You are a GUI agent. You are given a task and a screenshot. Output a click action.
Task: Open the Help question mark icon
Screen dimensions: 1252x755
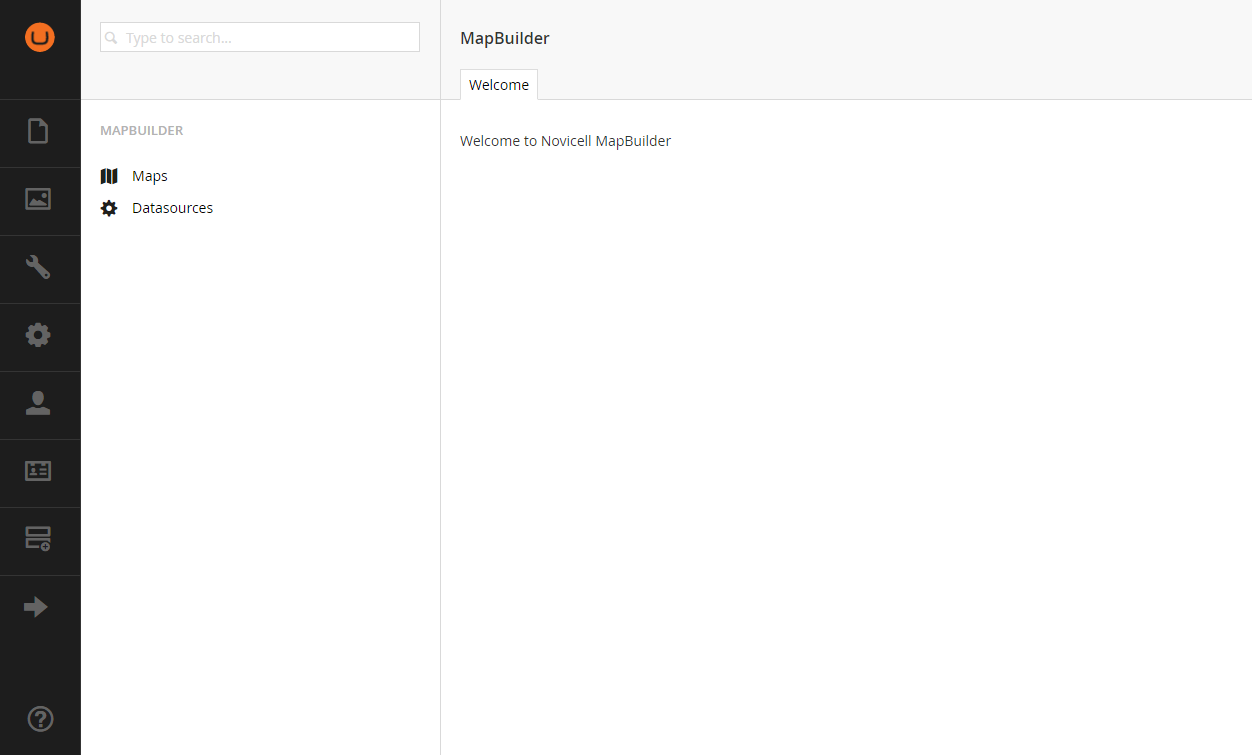pyautogui.click(x=40, y=718)
